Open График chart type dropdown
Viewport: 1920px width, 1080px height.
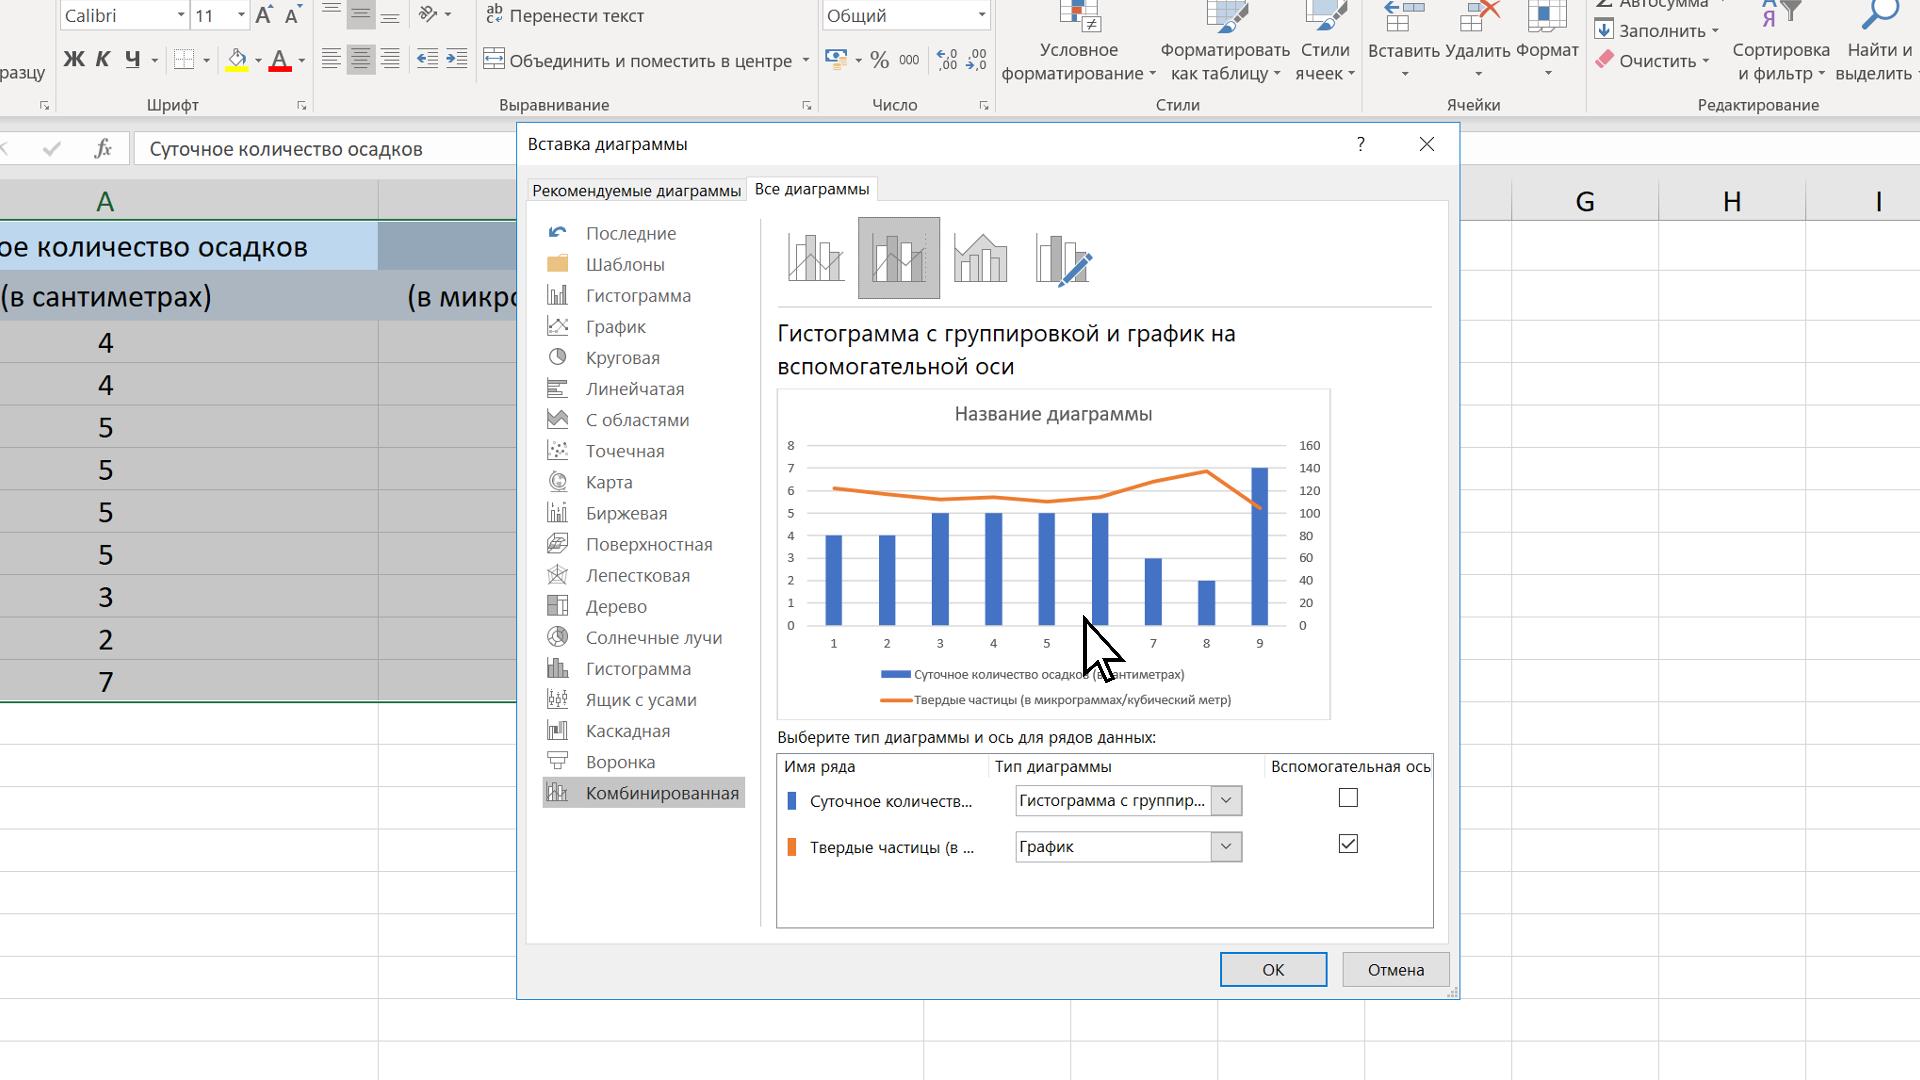[1226, 847]
